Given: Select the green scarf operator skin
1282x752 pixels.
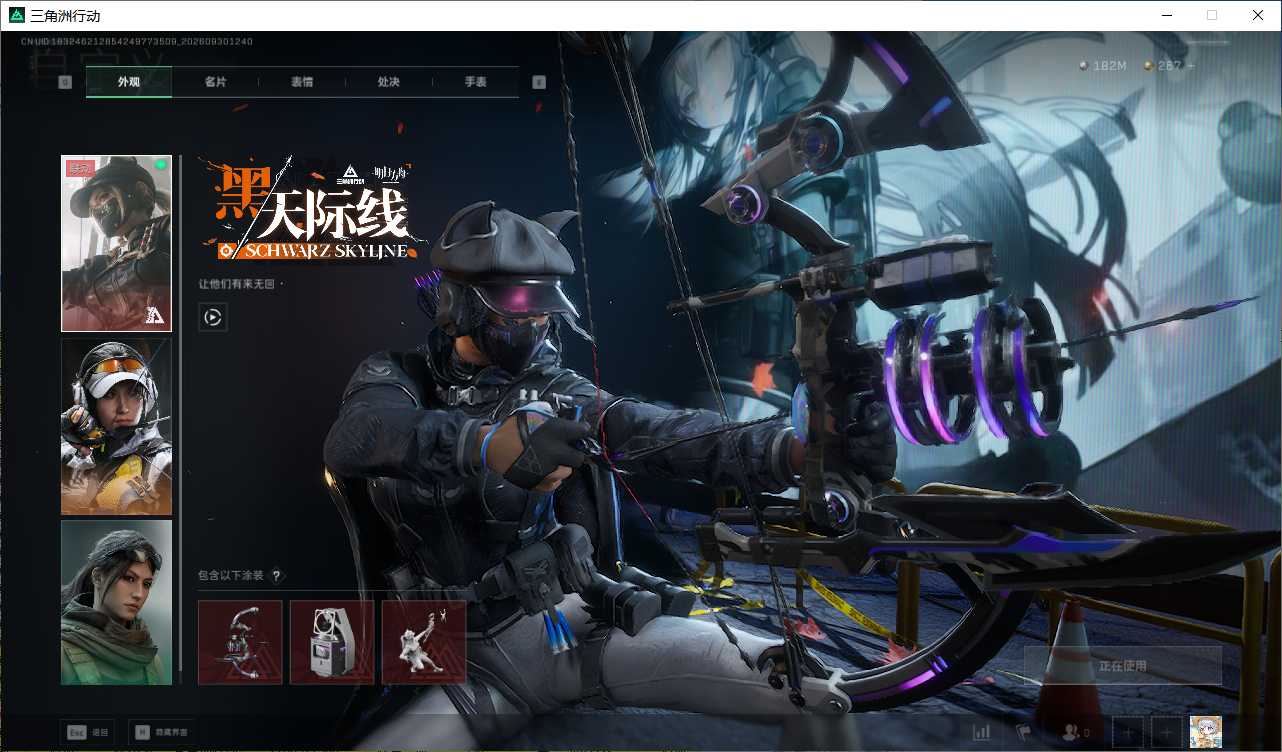Looking at the screenshot, I should click(116, 602).
